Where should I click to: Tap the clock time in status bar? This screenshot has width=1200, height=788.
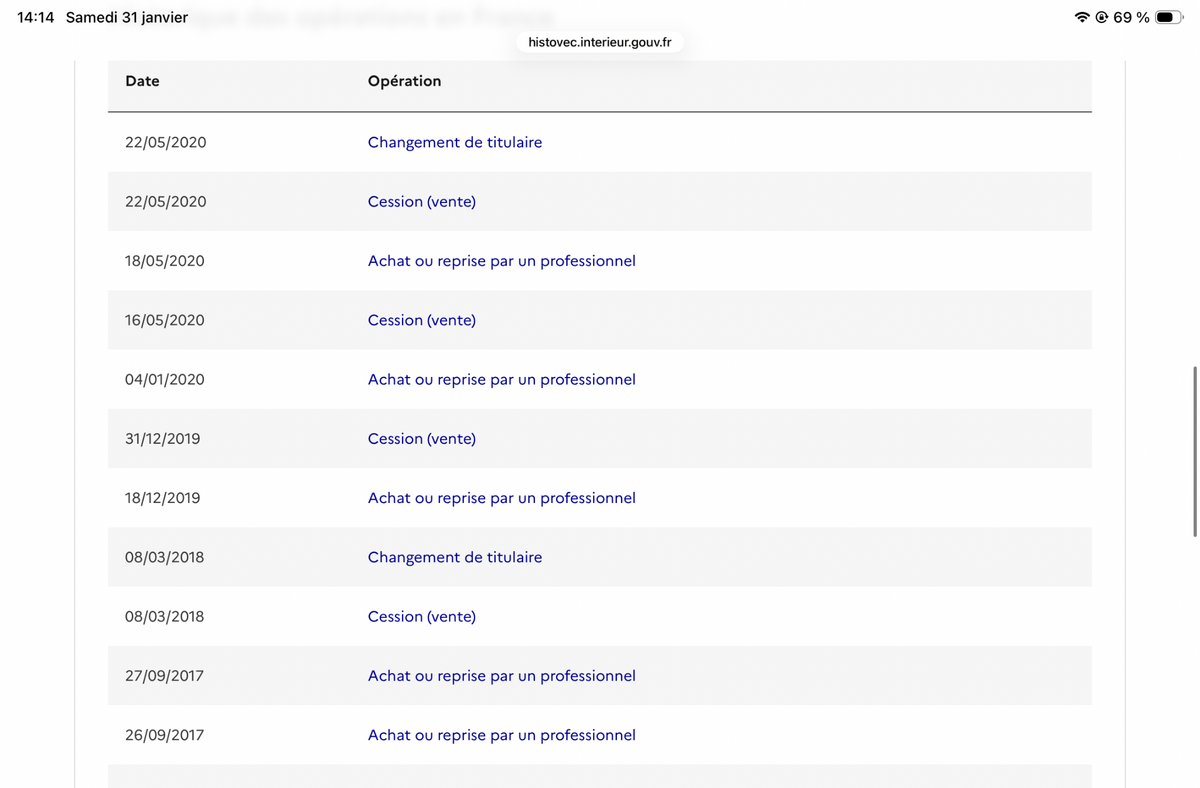36,17
